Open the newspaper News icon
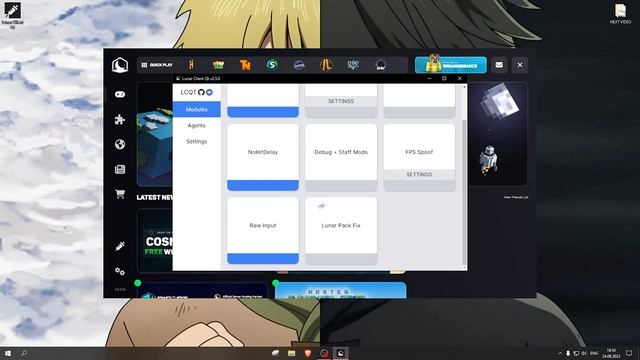Viewport: 640px width, 360px height. 120,169
